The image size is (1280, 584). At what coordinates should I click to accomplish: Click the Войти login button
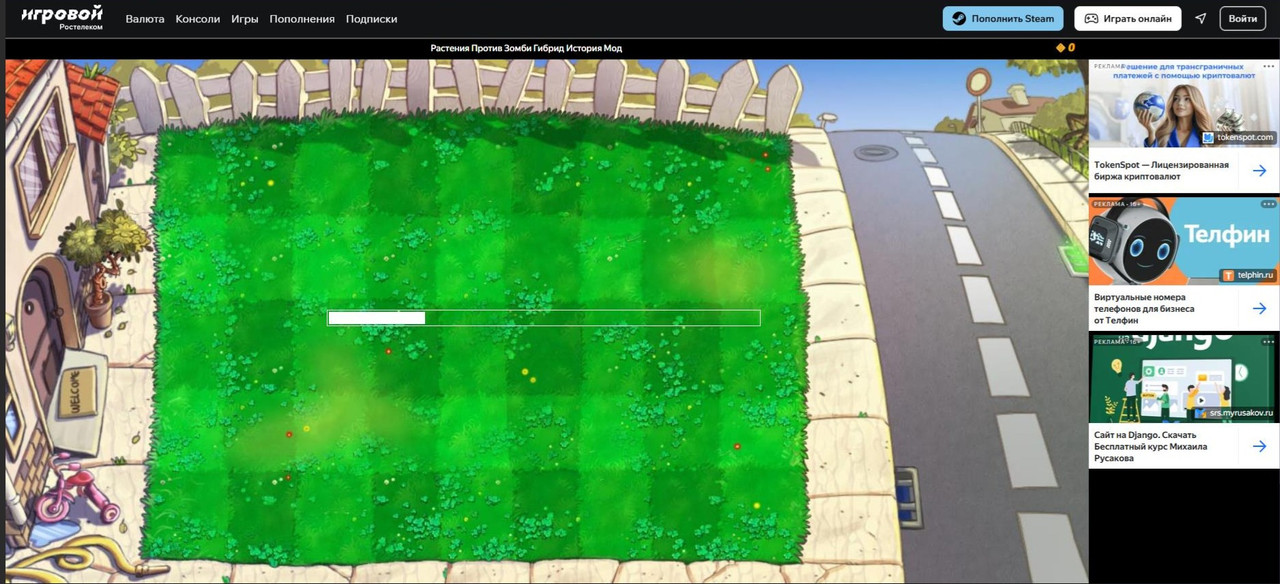point(1243,19)
